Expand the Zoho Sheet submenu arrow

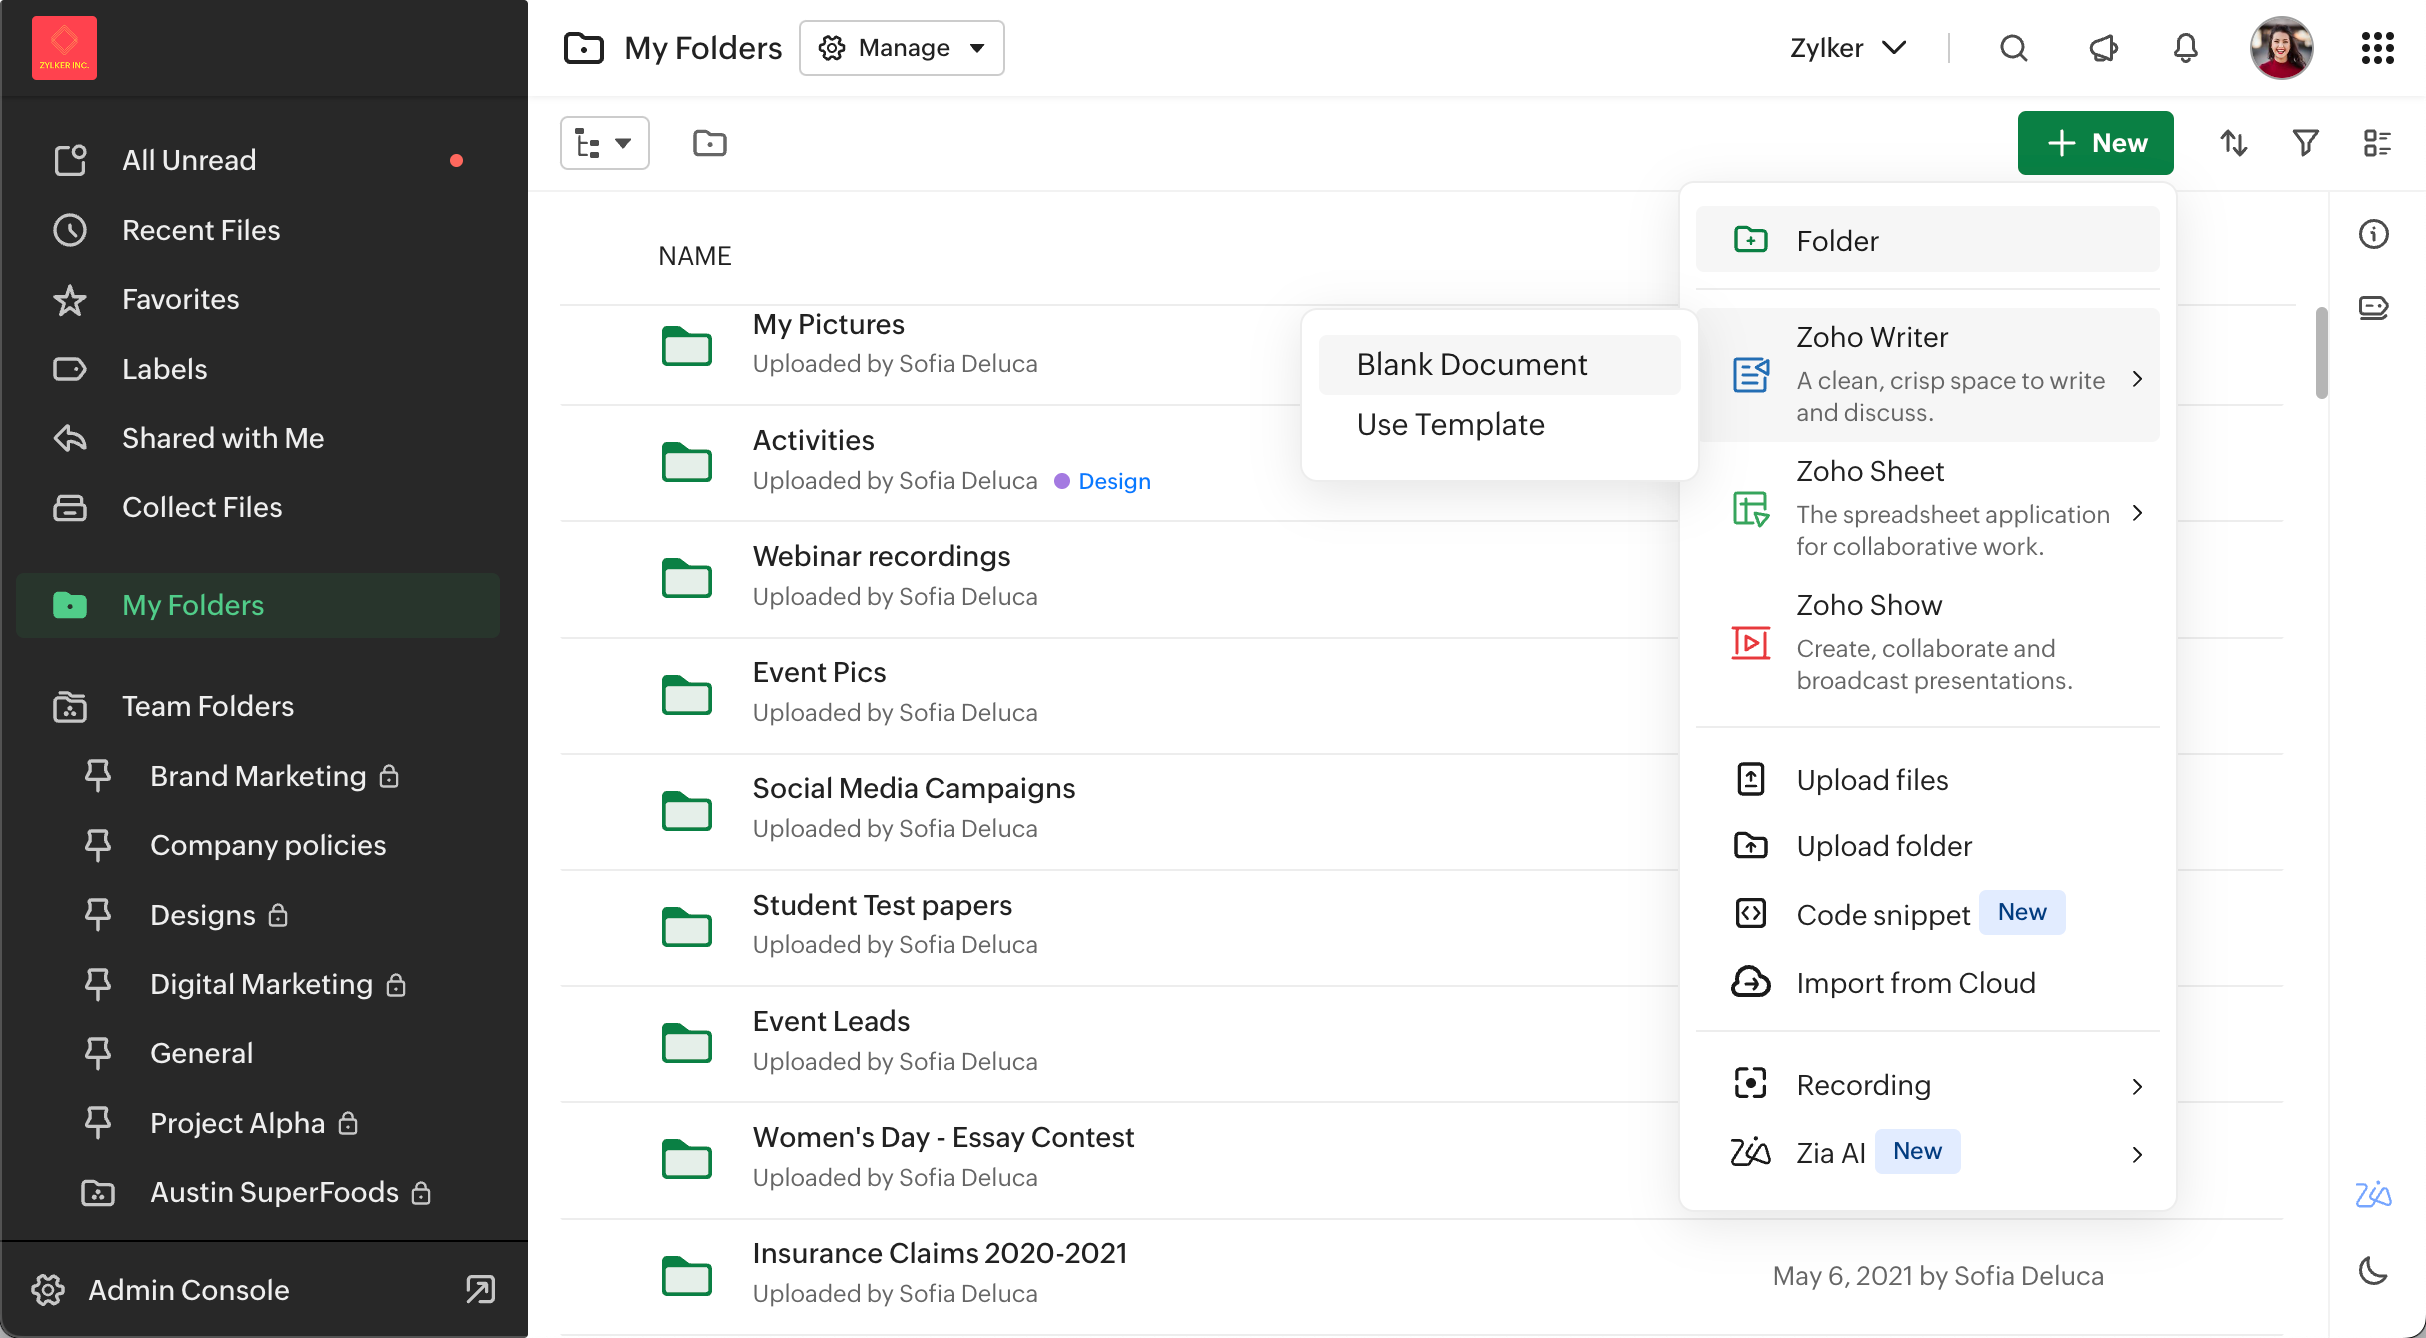point(2137,513)
